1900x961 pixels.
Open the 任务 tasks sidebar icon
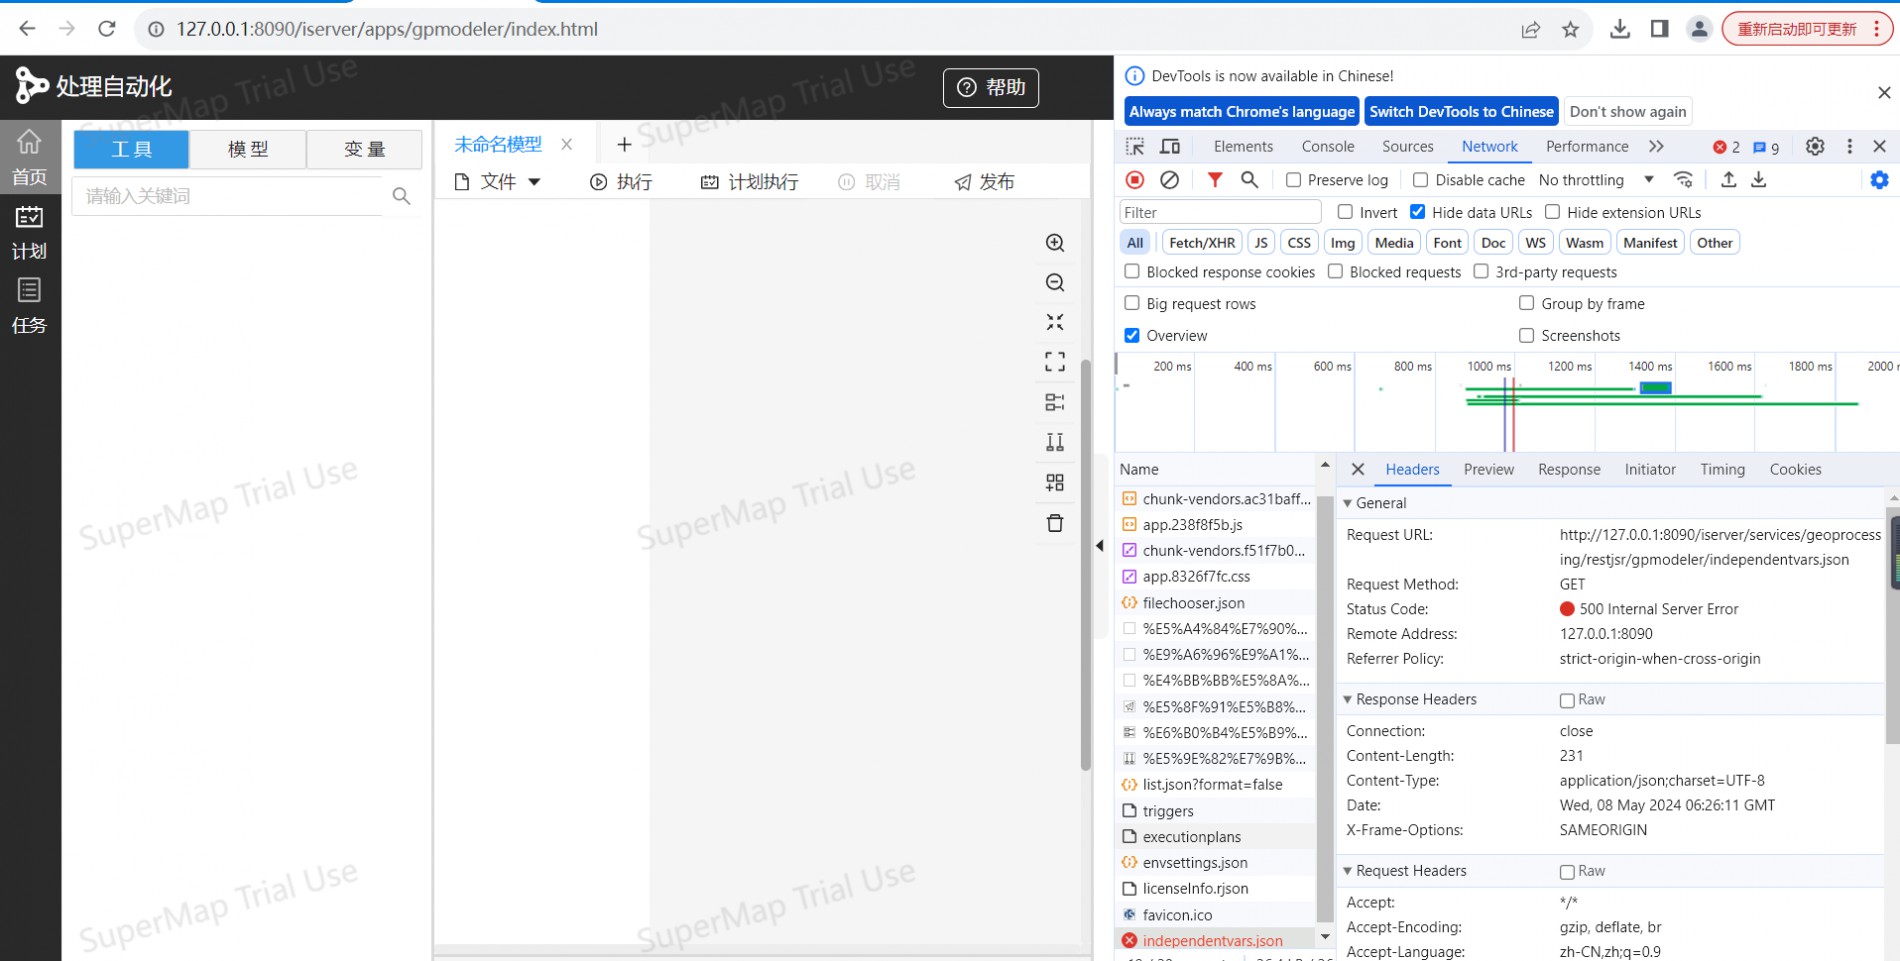pyautogui.click(x=29, y=306)
